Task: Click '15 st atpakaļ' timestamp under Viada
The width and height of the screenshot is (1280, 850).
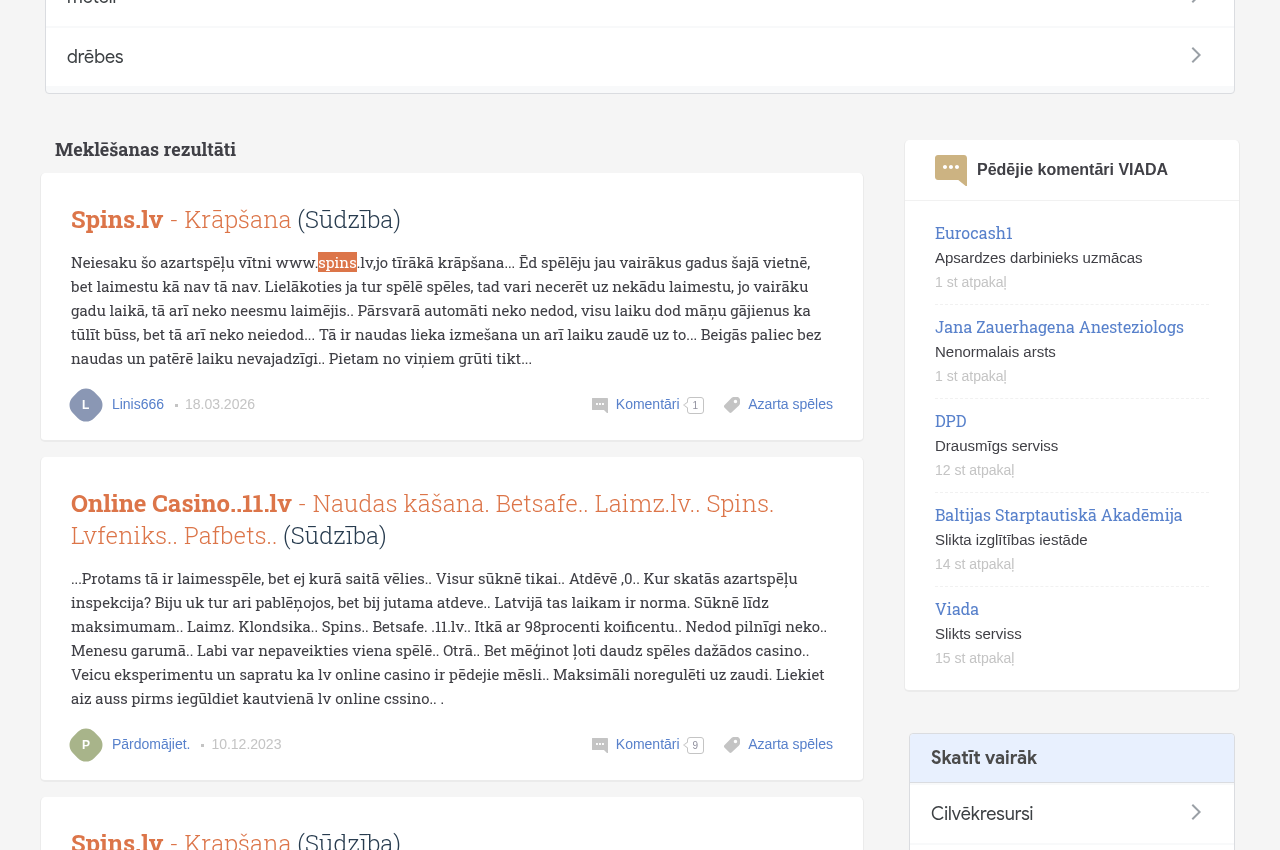Action: point(975,658)
